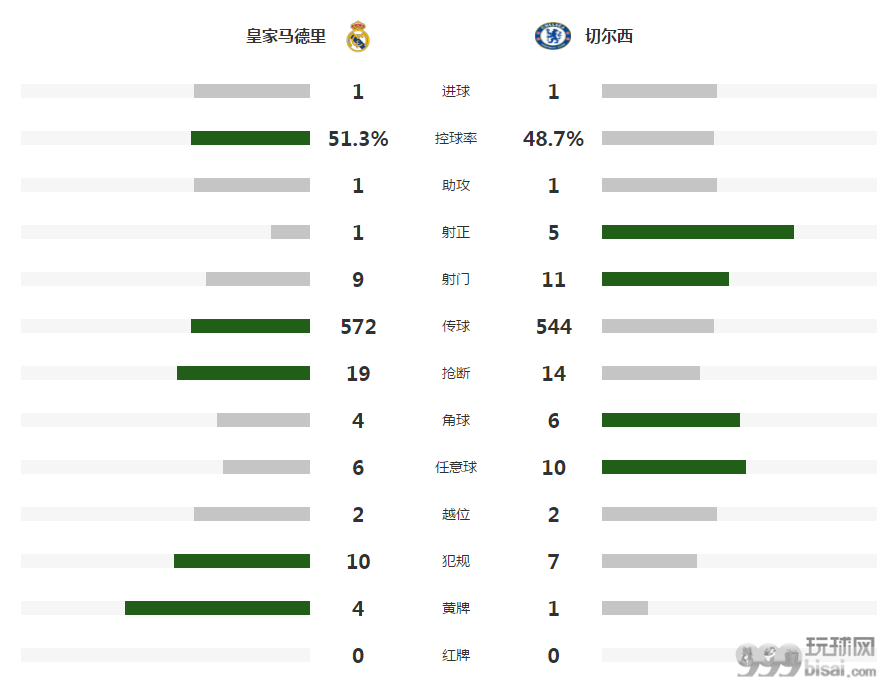Select the 进球 stat label
Screen dimensions: 877x678
456,91
